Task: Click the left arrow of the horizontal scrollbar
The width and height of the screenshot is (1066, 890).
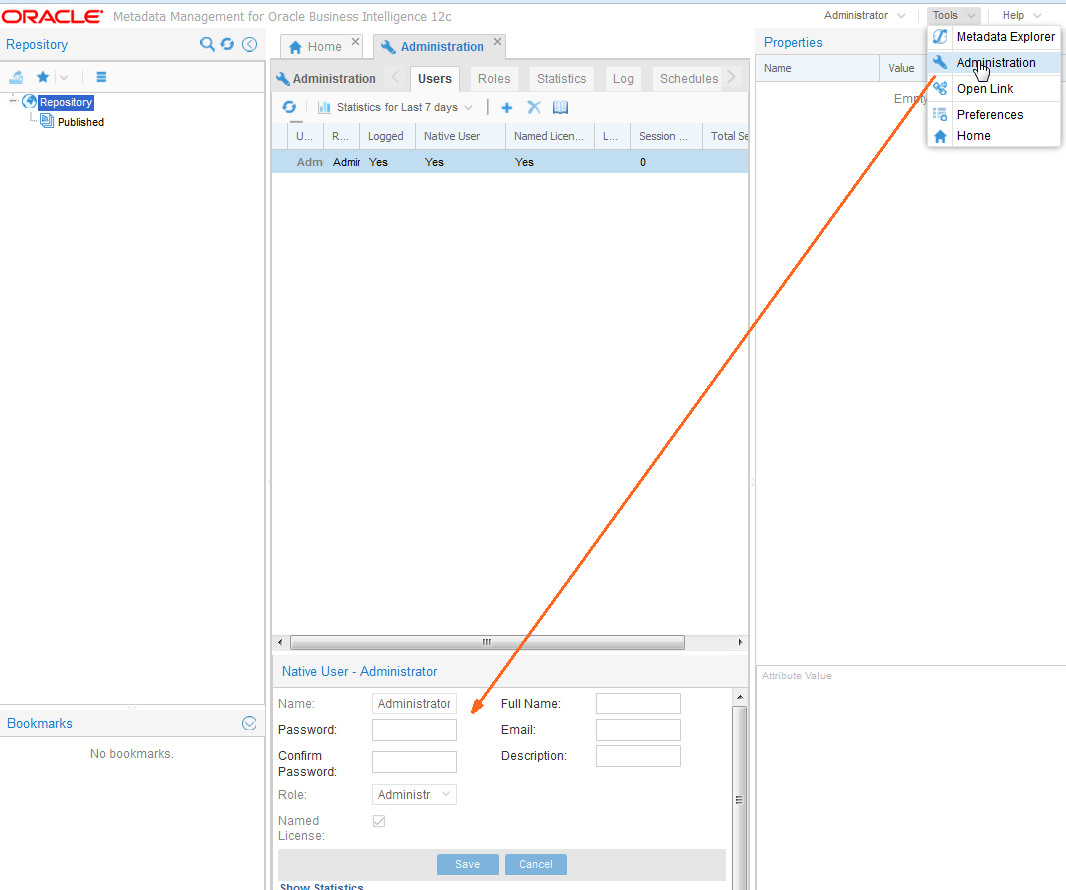Action: click(x=280, y=643)
